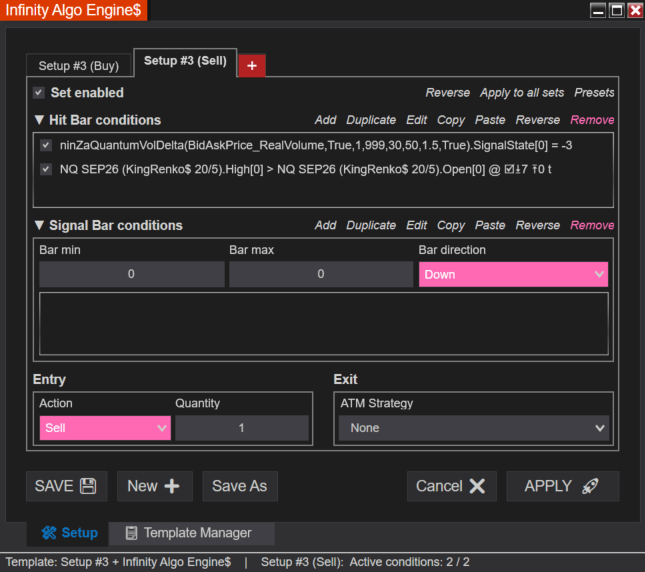
Task: Add a new setup with red plus
Action: 252,65
